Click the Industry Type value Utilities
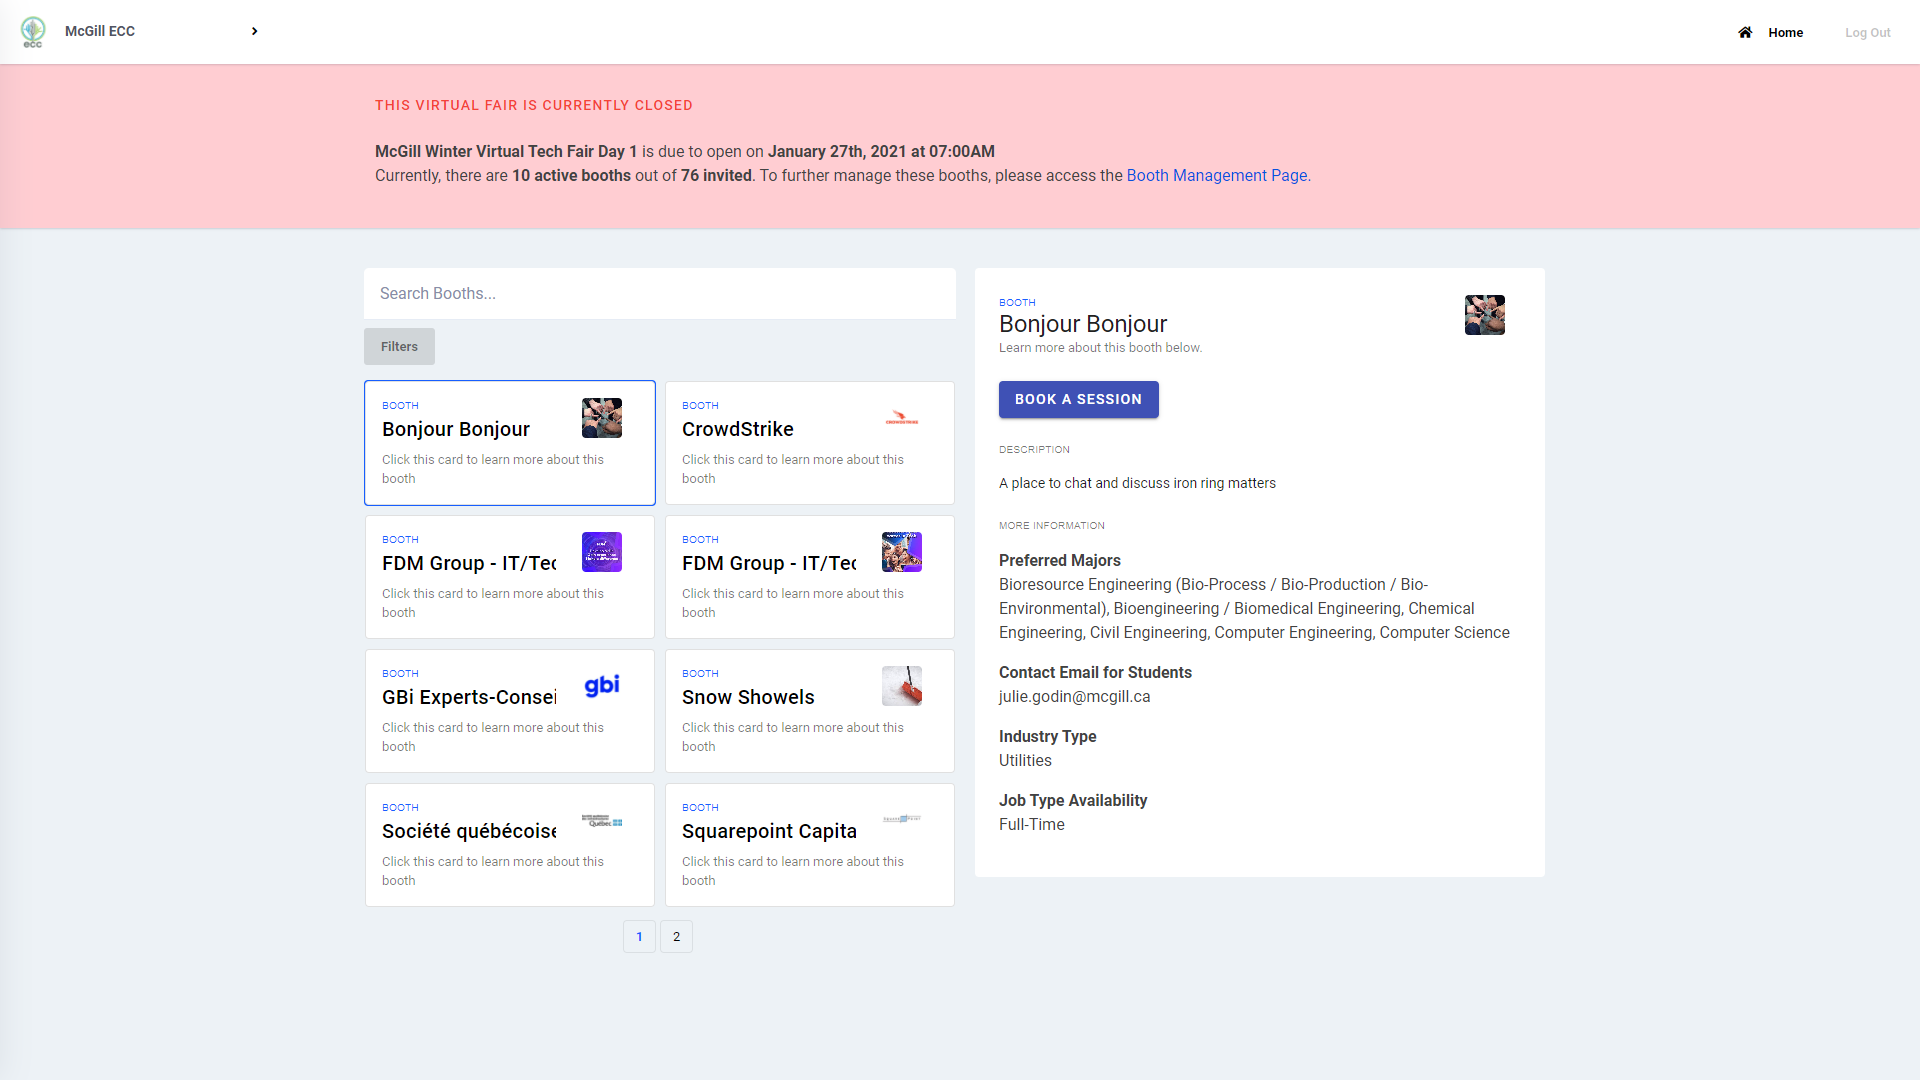This screenshot has height=1080, width=1920. tap(1025, 761)
